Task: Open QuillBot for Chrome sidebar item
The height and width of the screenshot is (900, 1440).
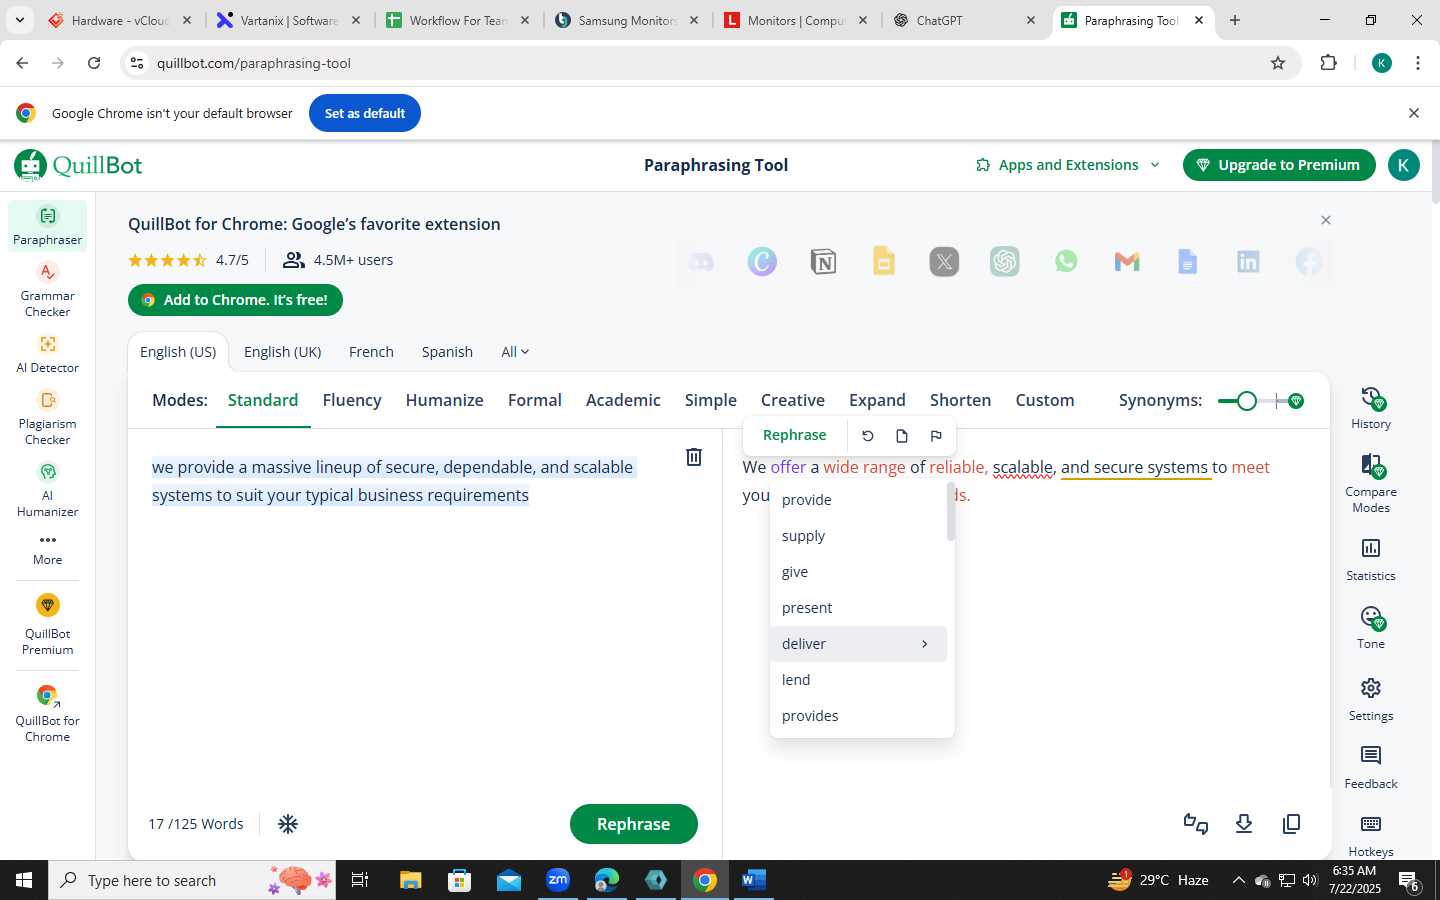Action: click(x=47, y=714)
